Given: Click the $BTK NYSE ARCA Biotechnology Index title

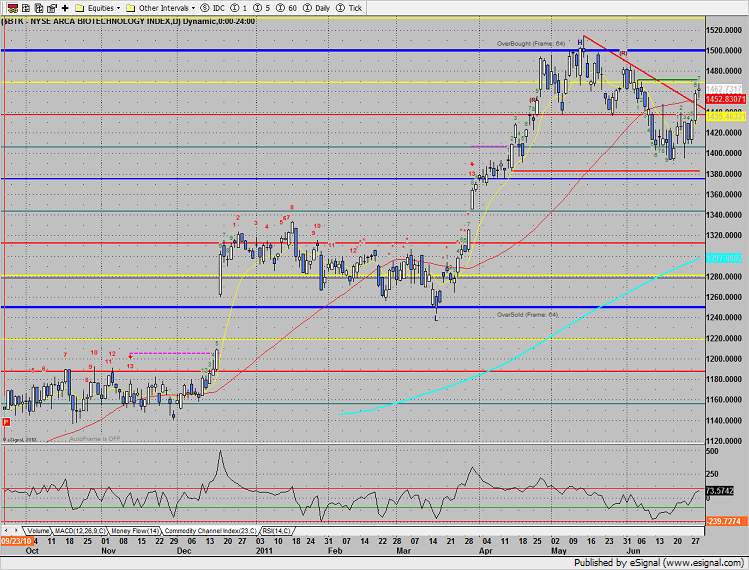Looking at the screenshot, I should coord(128,22).
